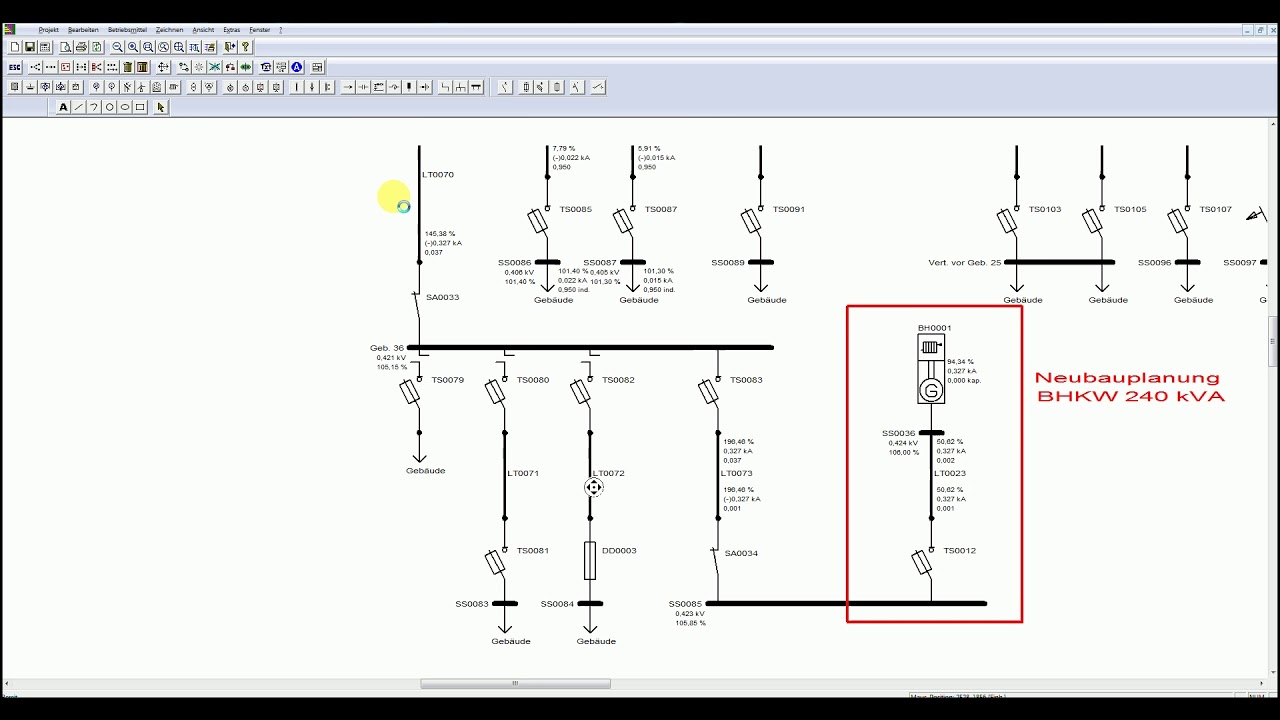Viewport: 1280px width, 720px height.
Task: Select the text tool marked with a bold A
Action: click(63, 107)
